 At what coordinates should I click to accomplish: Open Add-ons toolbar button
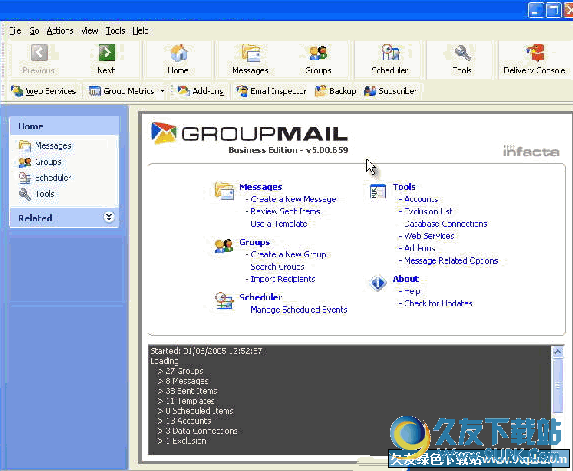point(201,91)
